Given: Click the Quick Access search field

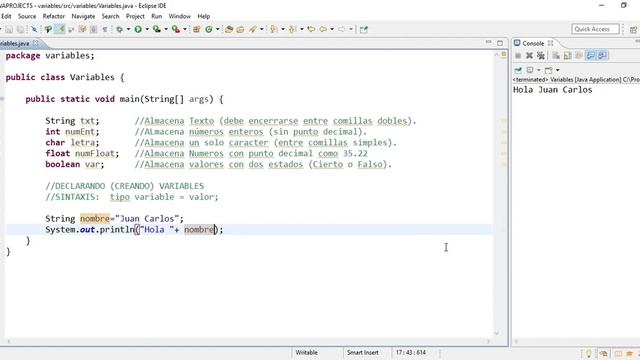Looking at the screenshot, I should click(x=596, y=29).
